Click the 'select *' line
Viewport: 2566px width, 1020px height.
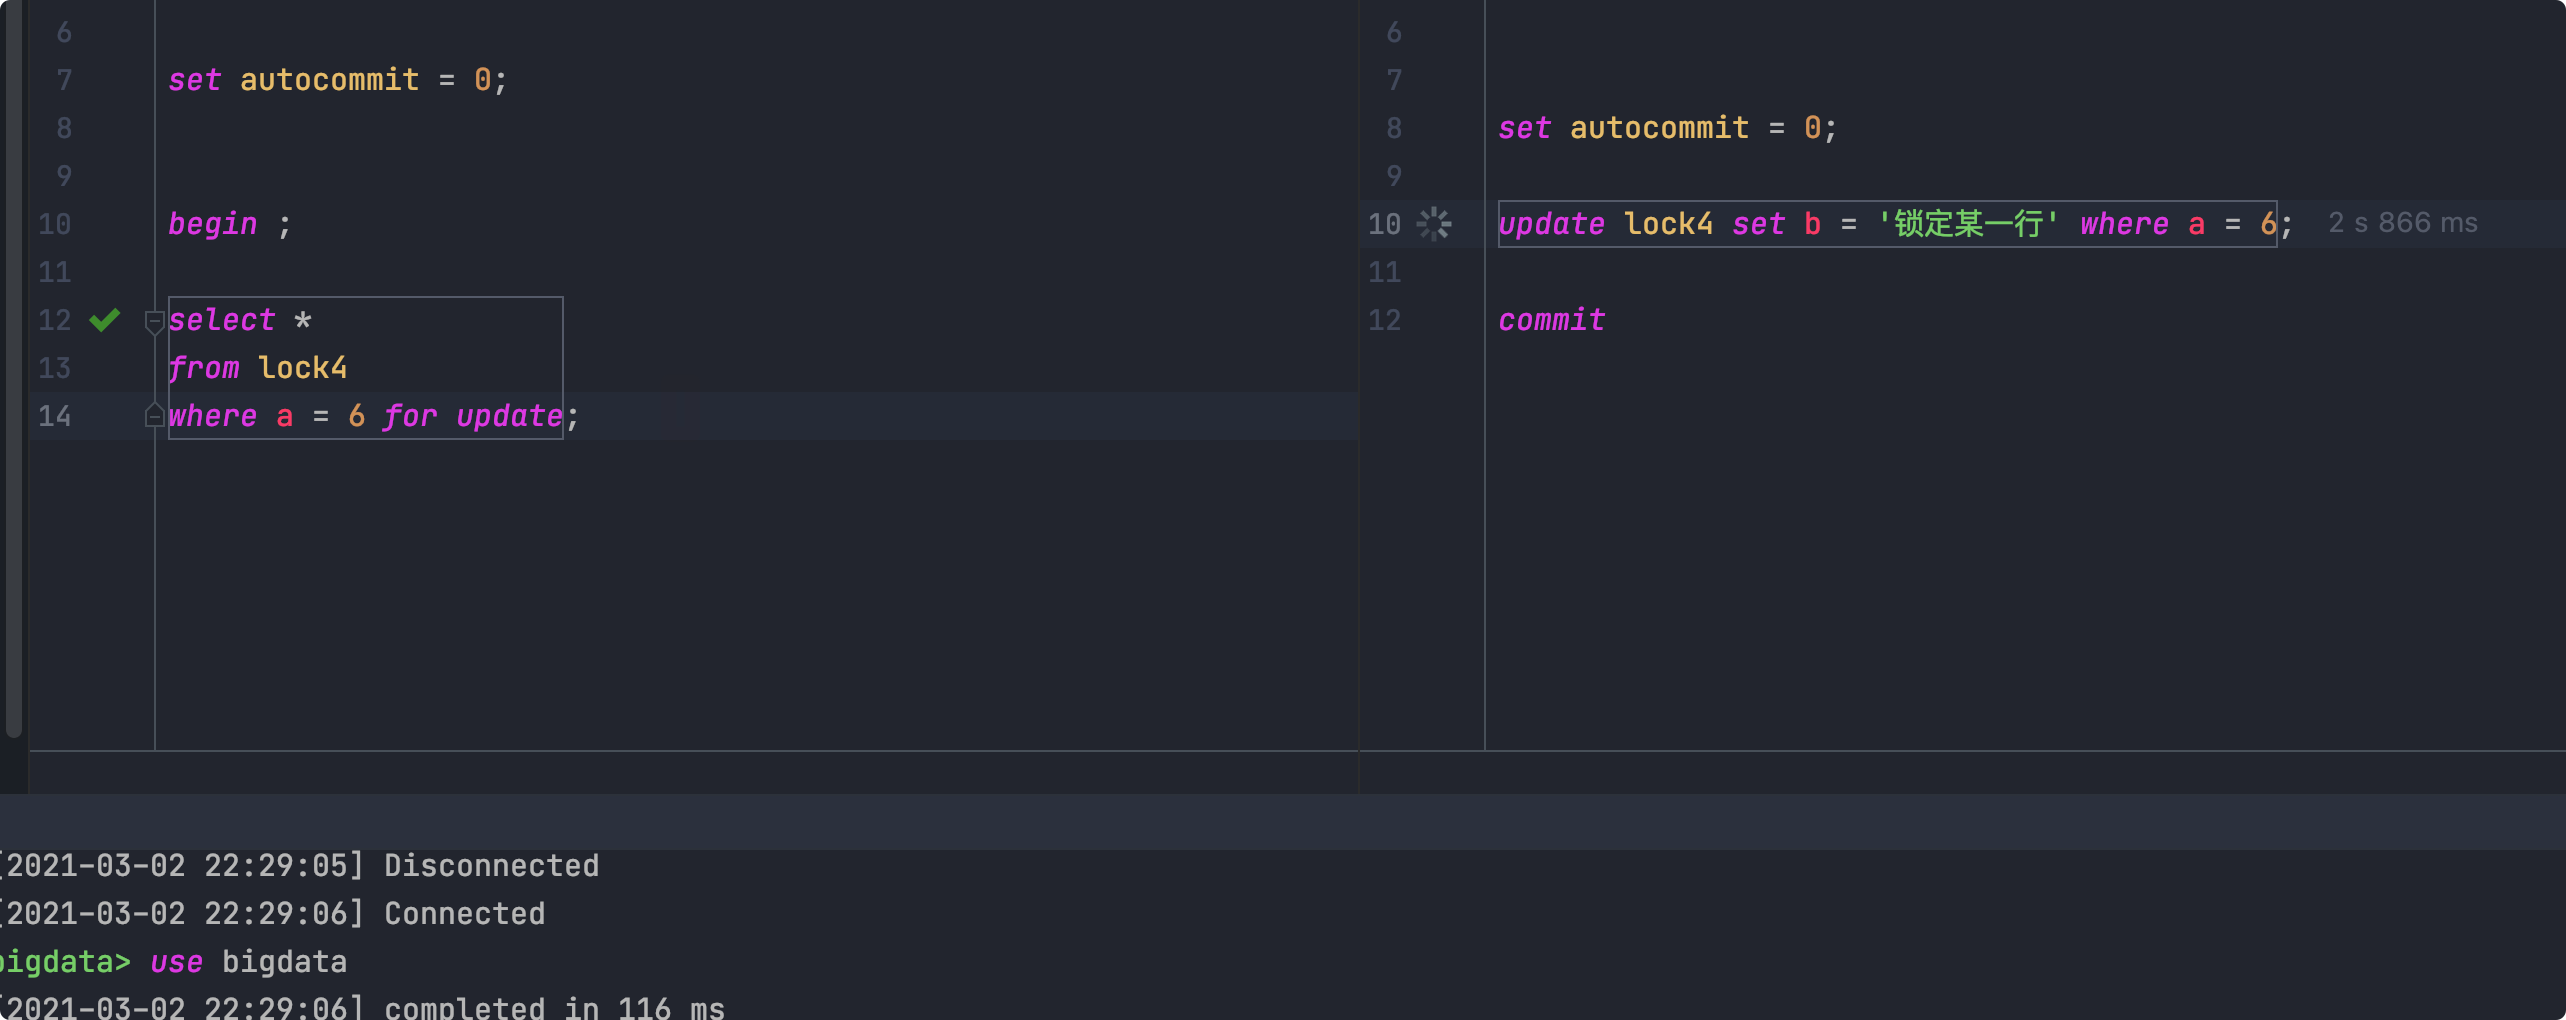[240, 320]
